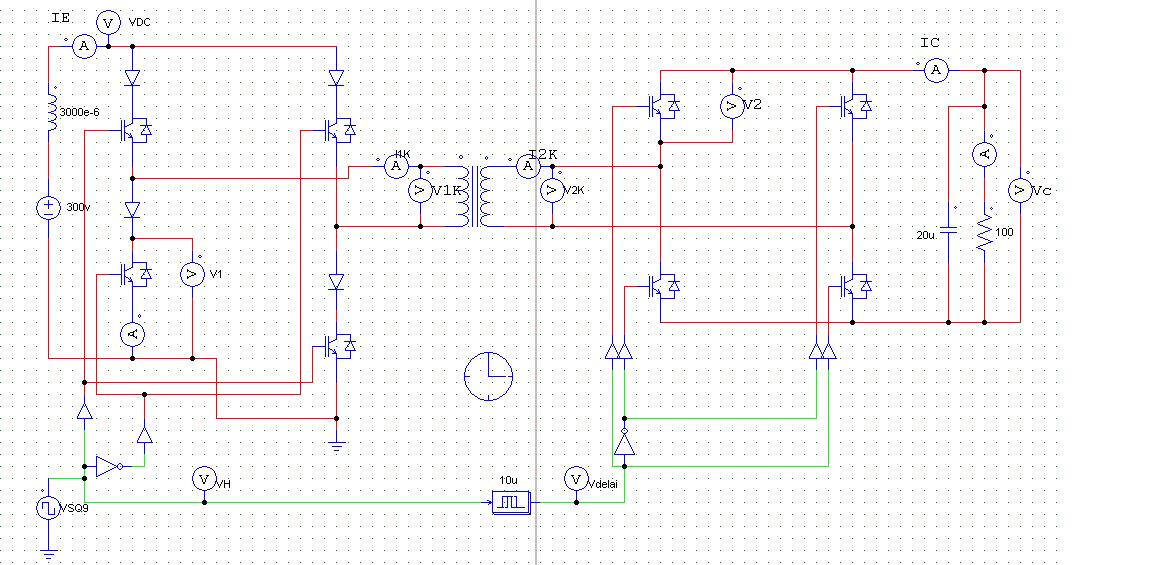Image resolution: width=1156 pixels, height=565 pixels.
Task: Select the VSQ9 square-wave source
Action: click(49, 507)
